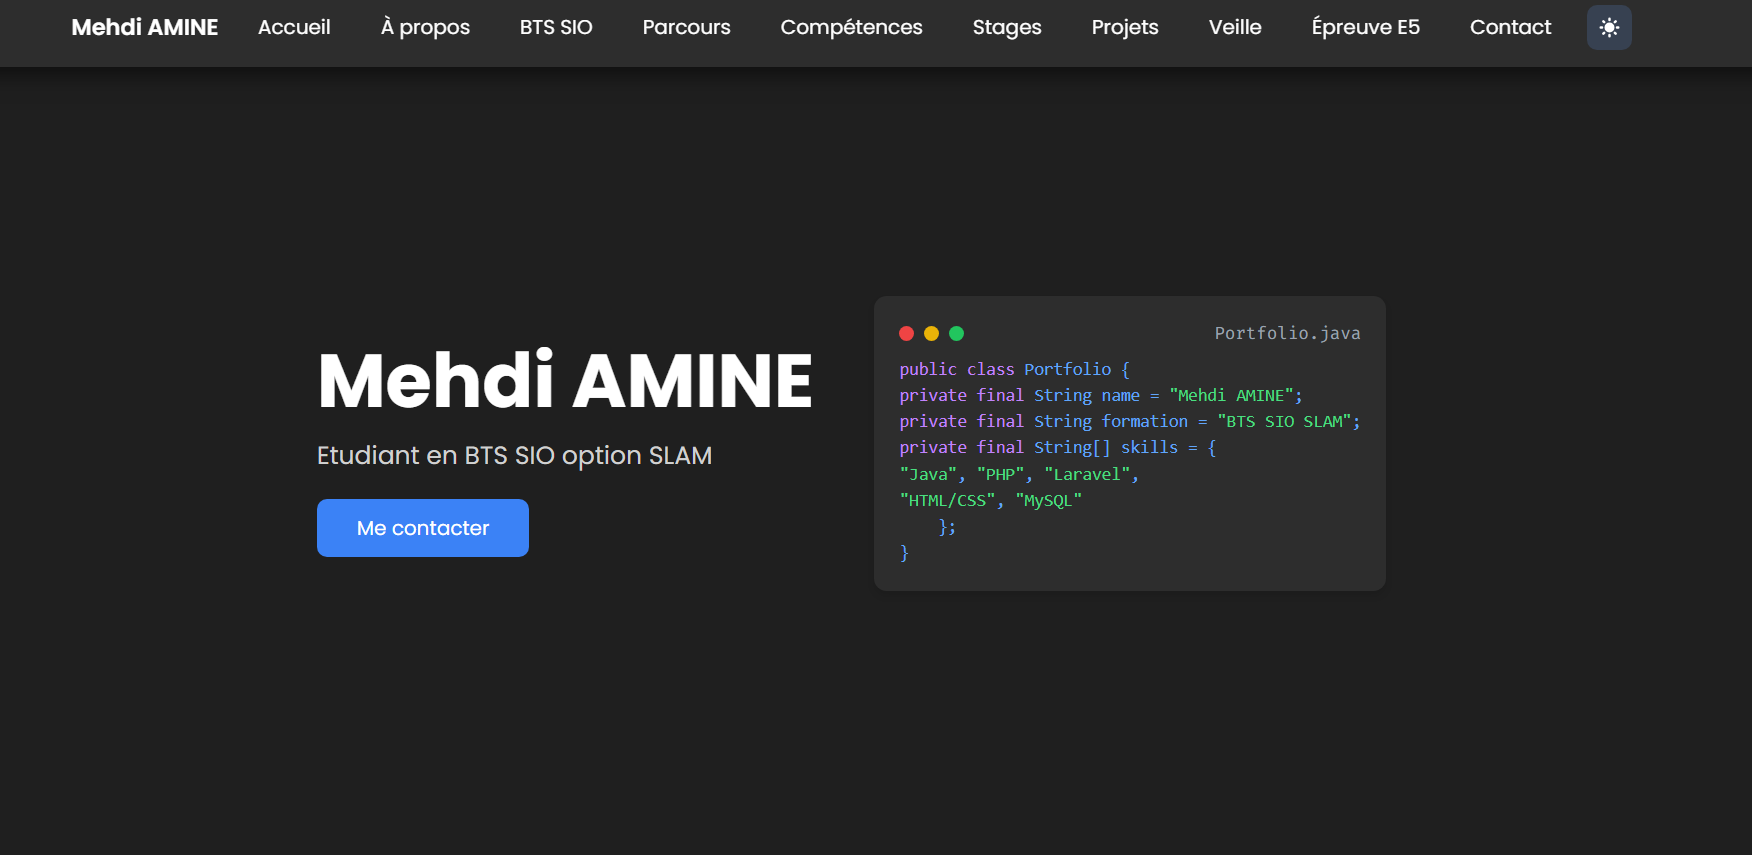Select Épreuve E5 in the navbar
This screenshot has height=855, width=1752.
pyautogui.click(x=1365, y=28)
